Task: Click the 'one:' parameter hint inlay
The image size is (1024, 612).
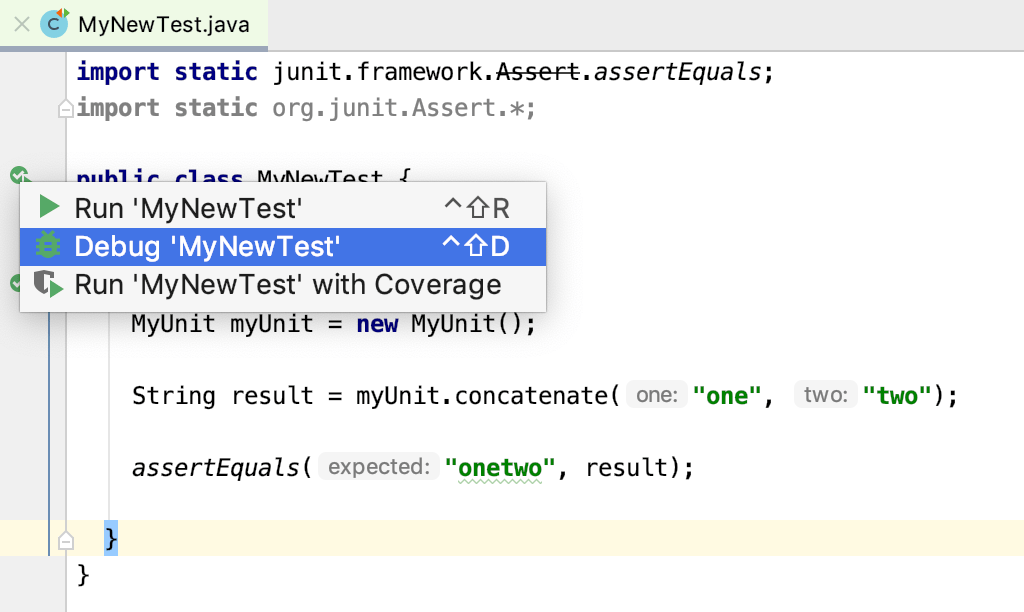Action: pyautogui.click(x=656, y=394)
